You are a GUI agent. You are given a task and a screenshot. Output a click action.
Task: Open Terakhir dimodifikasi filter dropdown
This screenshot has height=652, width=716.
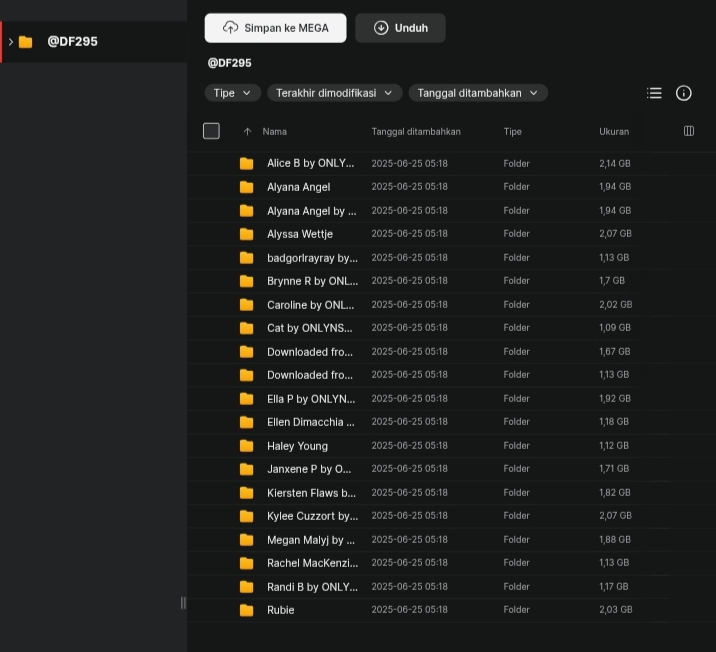(334, 93)
